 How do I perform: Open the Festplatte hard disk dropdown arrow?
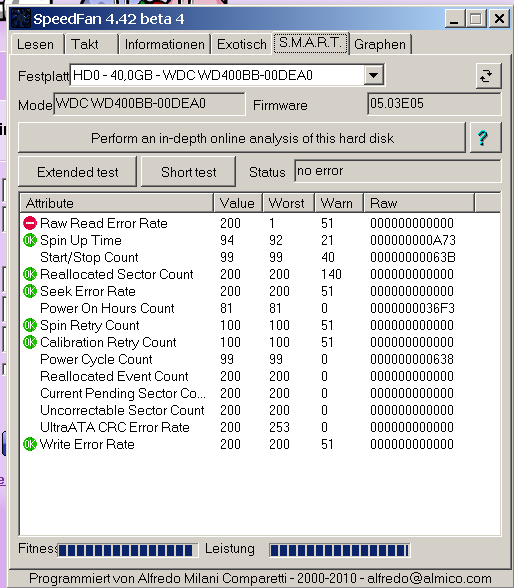click(x=373, y=75)
